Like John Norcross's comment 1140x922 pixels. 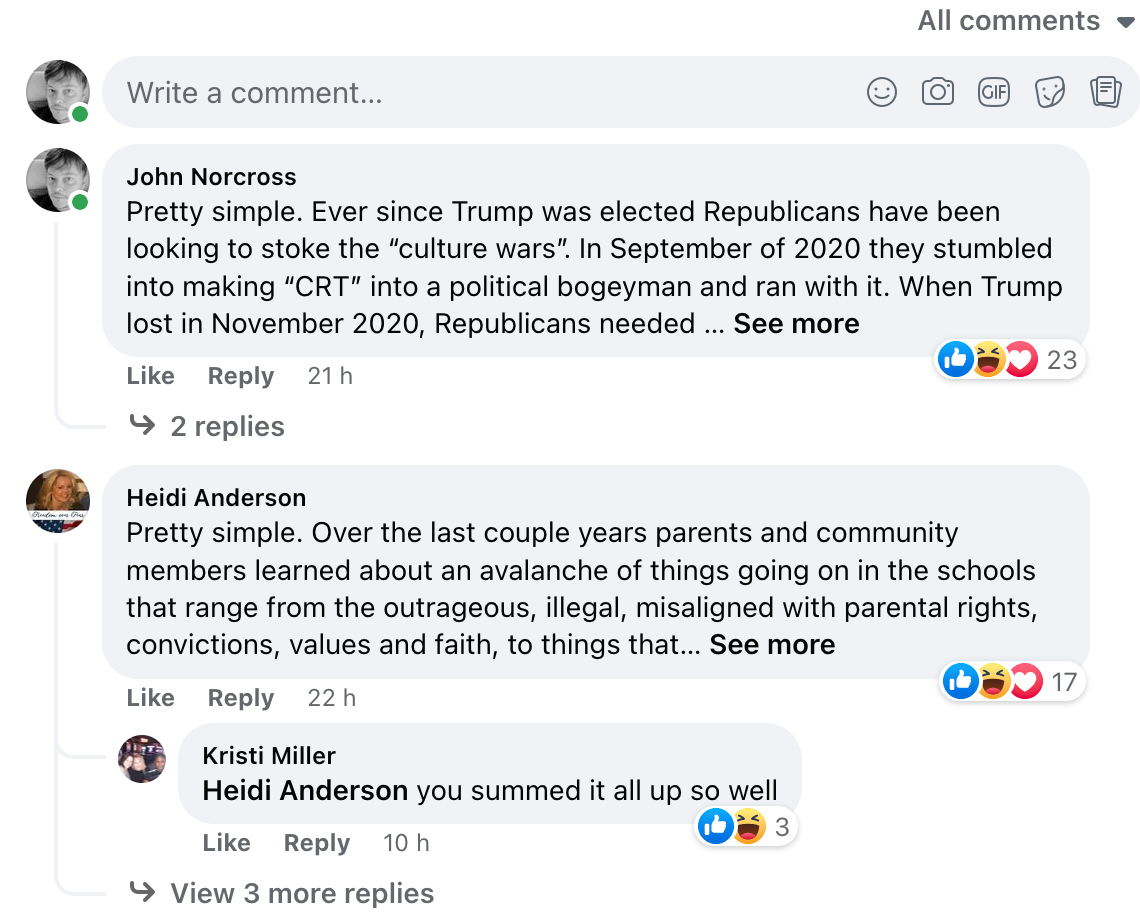[x=150, y=376]
